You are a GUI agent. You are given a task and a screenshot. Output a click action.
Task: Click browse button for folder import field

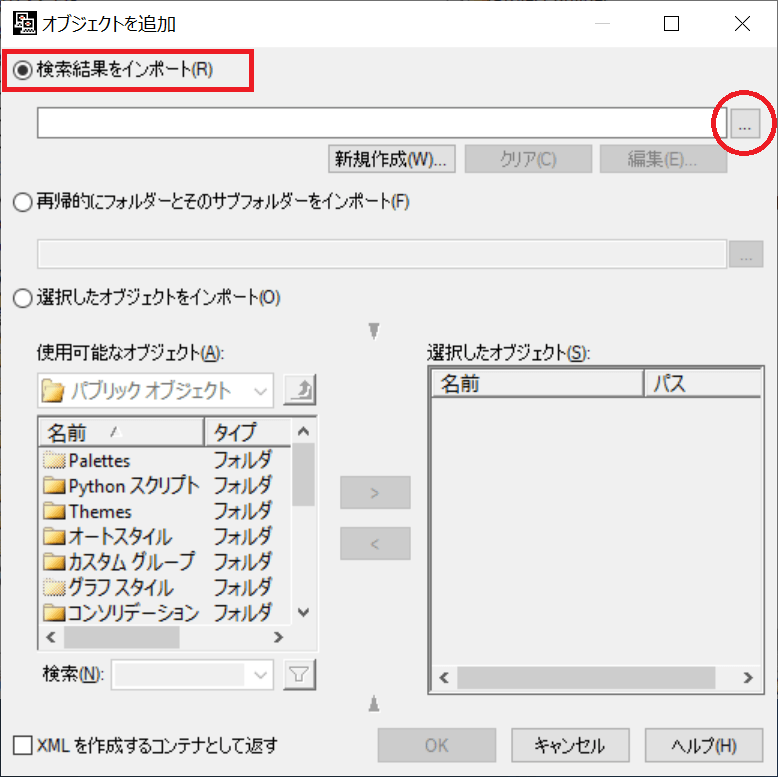click(x=746, y=255)
